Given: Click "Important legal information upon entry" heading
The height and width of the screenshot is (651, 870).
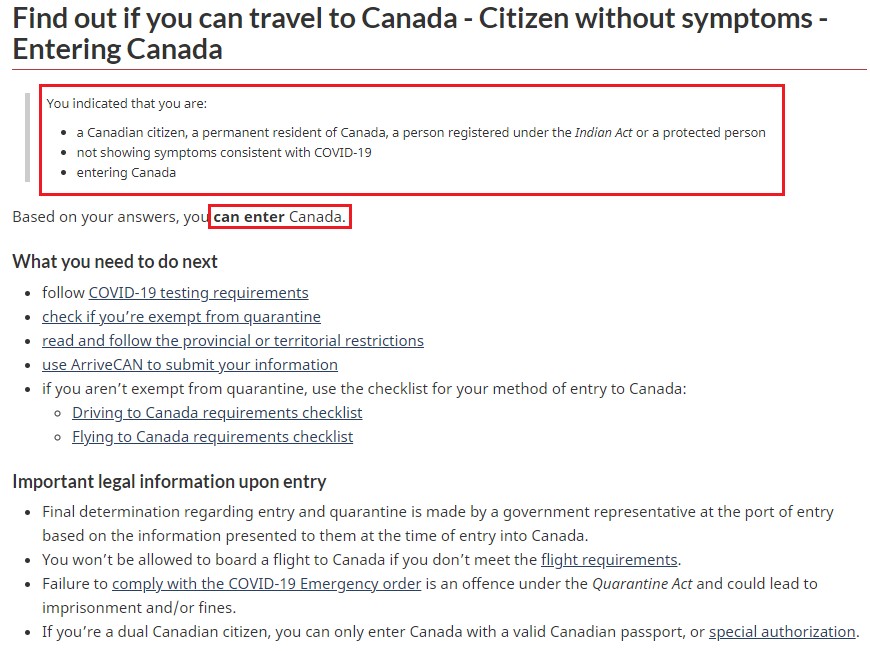Looking at the screenshot, I should click(169, 482).
